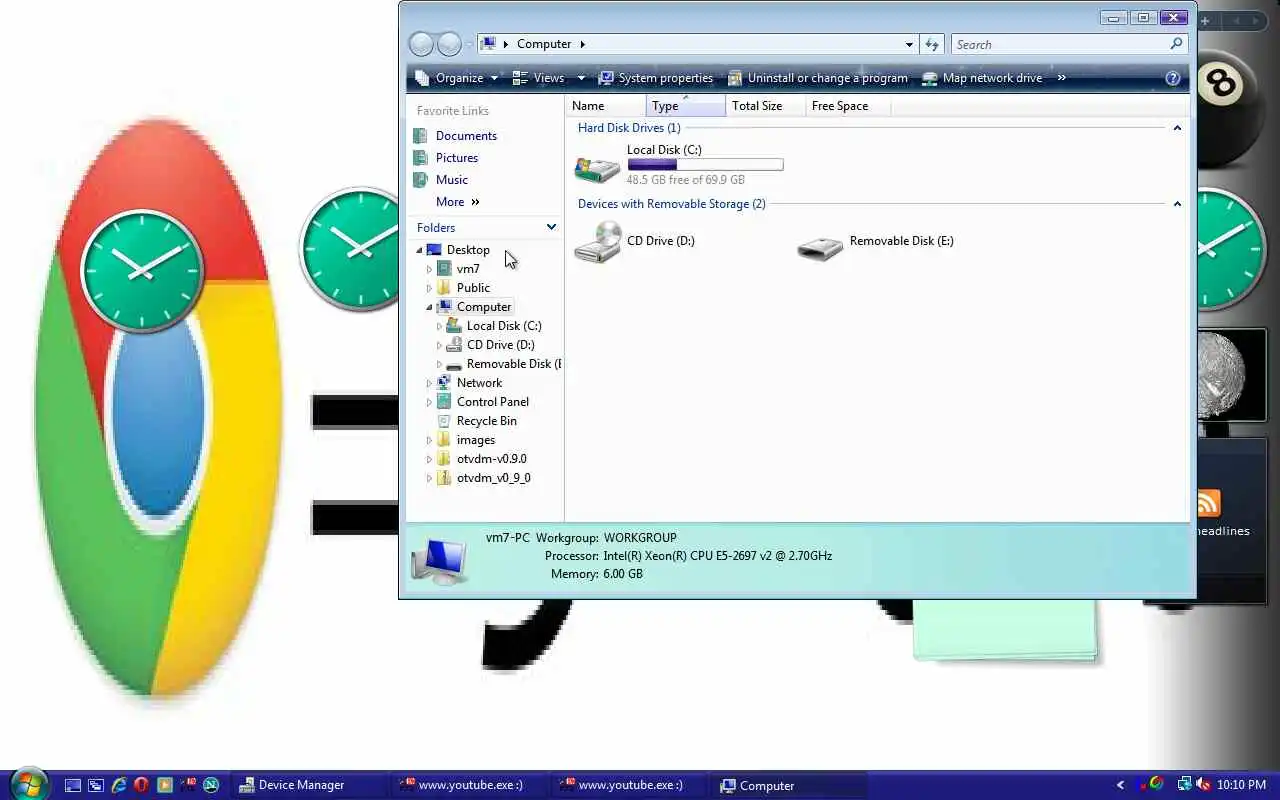
Task: Show More favorite links
Action: pos(458,202)
